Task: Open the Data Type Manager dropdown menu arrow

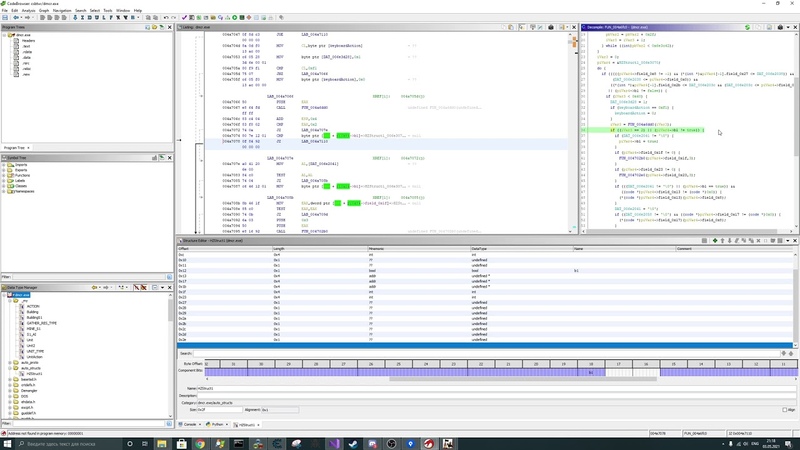Action: (162, 287)
